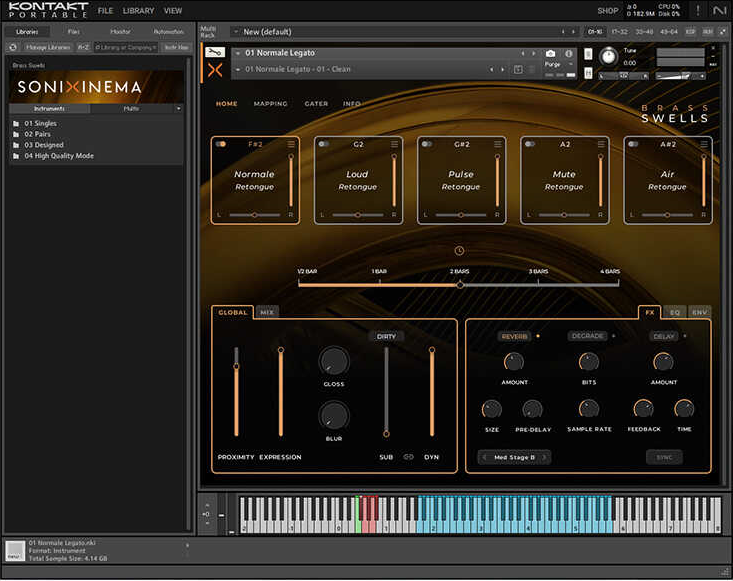Select rack page 17-32
733x581 pixels.
pyautogui.click(x=619, y=32)
